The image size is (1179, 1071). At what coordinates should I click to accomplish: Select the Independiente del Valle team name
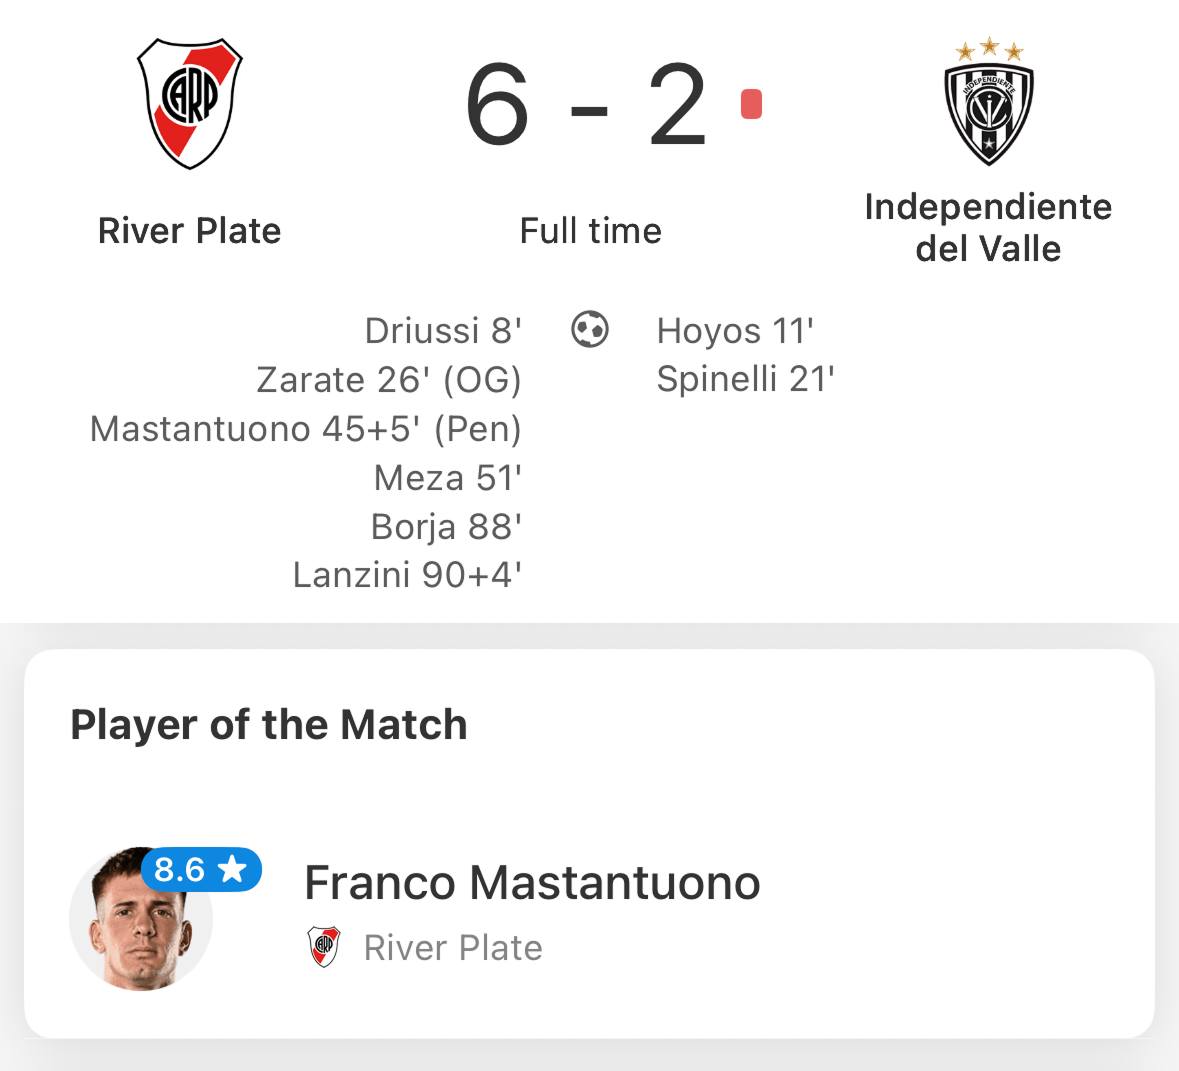coord(988,227)
